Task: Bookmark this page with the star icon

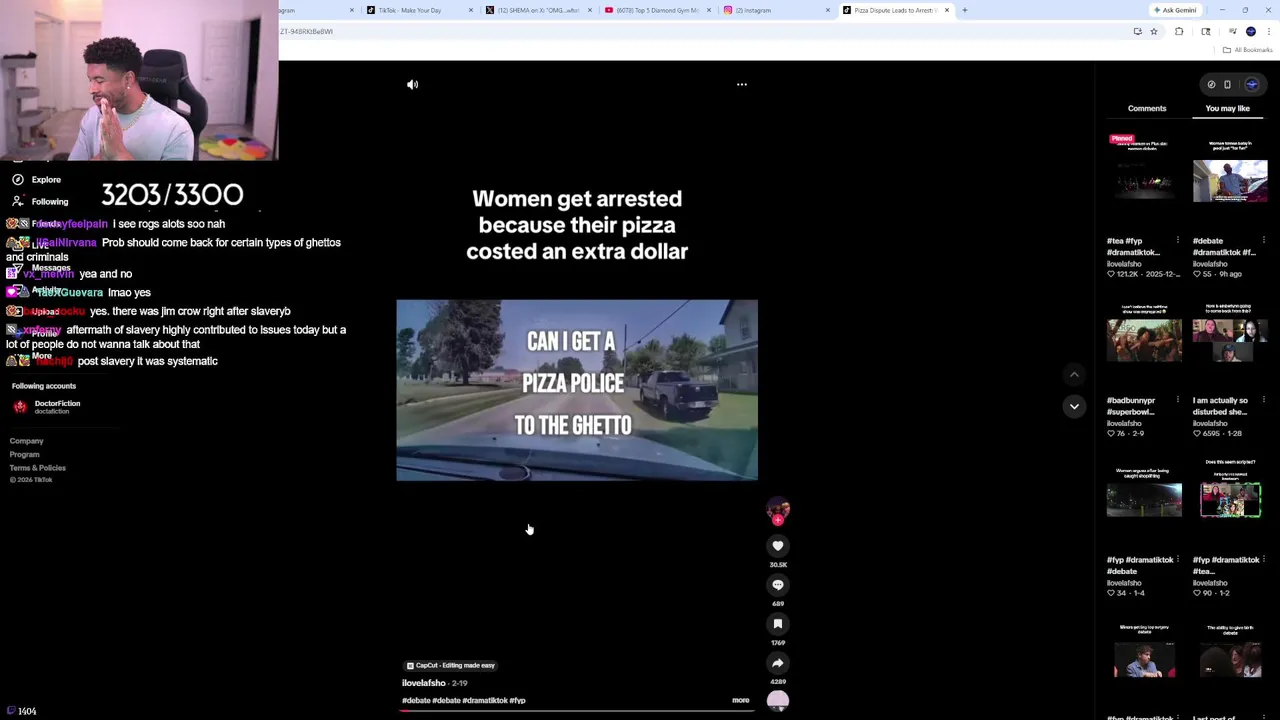Action: (1154, 32)
